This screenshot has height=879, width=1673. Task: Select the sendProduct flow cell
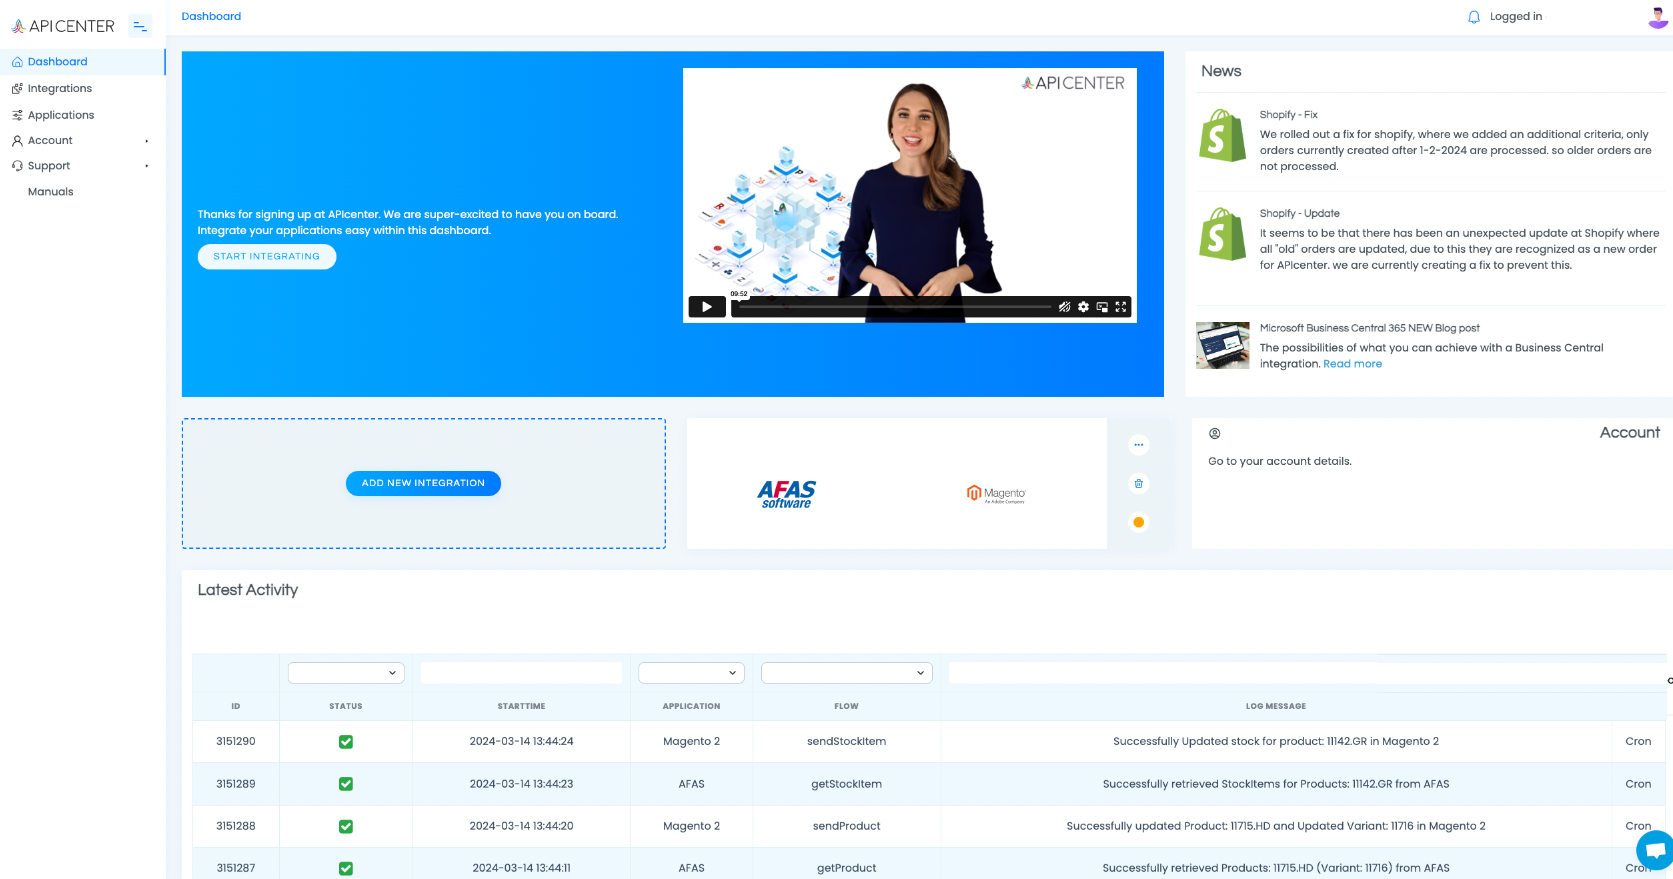pyautogui.click(x=846, y=826)
